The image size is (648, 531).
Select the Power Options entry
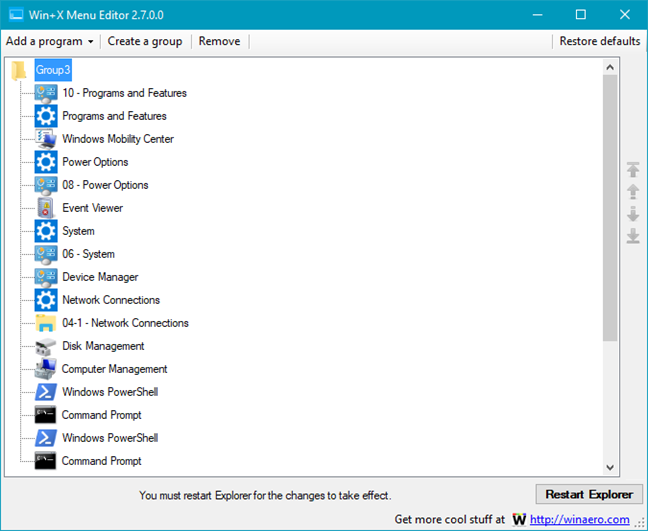coord(95,162)
